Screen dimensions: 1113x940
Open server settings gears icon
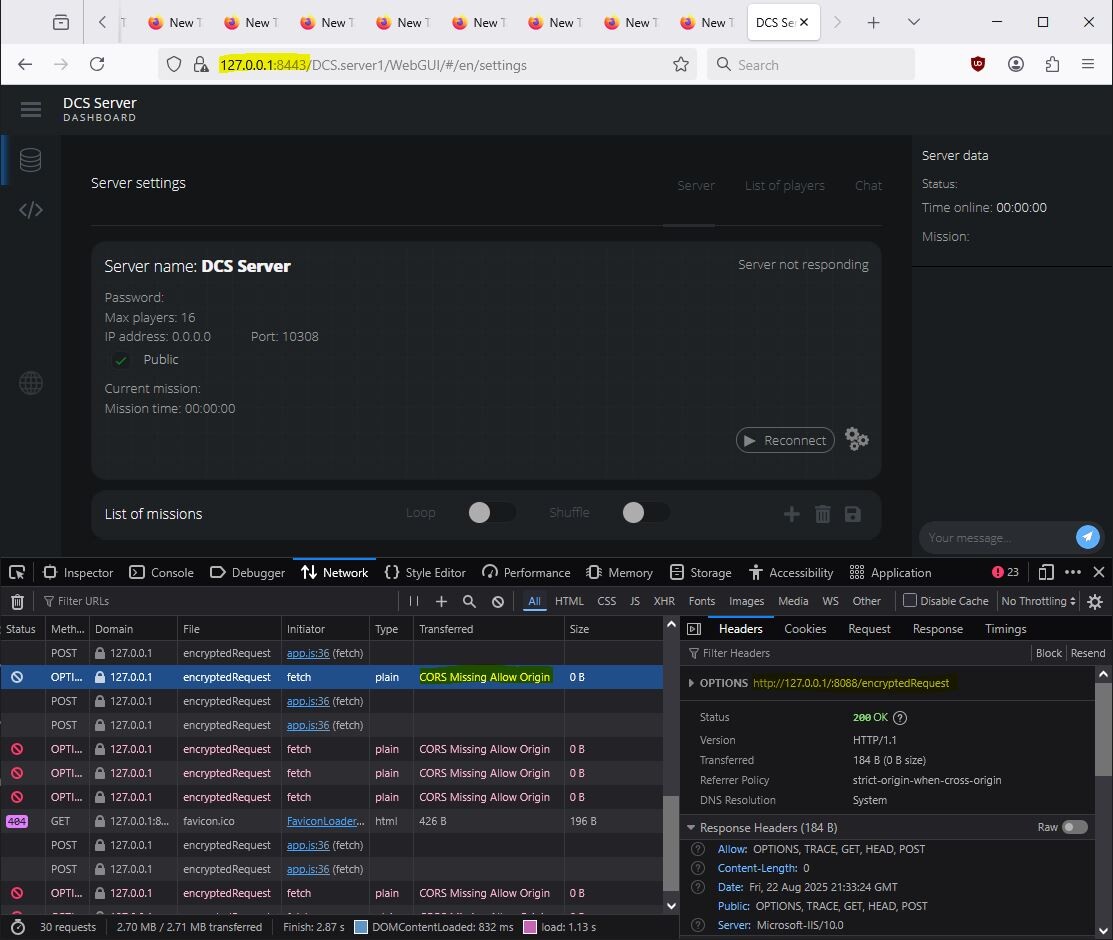(857, 439)
